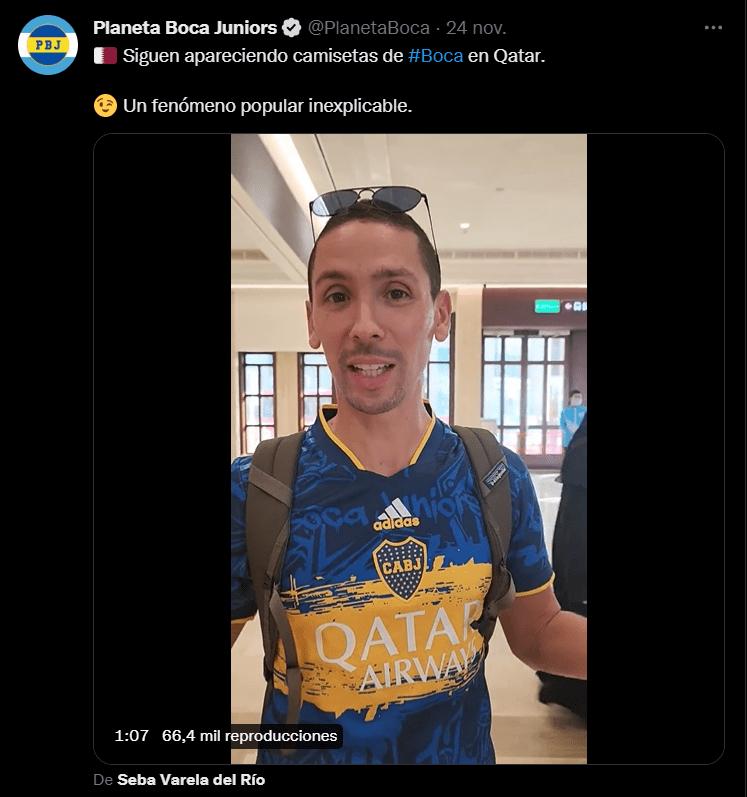
Task: Play the video of the Boca fan
Action: click(409, 449)
